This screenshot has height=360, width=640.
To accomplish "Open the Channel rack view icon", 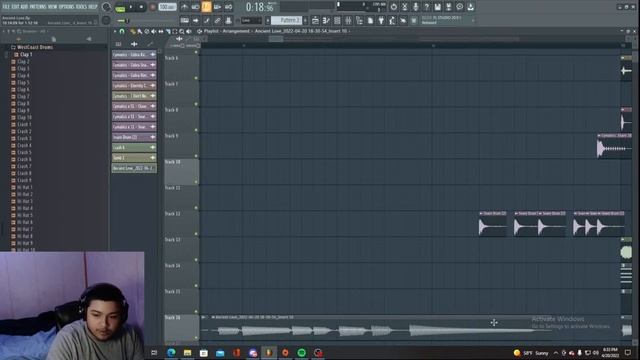I will 337,20.
